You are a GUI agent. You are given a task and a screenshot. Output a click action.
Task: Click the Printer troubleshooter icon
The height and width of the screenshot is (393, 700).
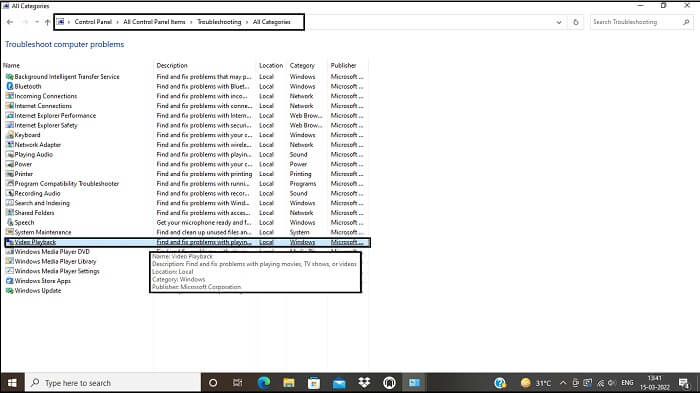tap(9, 174)
